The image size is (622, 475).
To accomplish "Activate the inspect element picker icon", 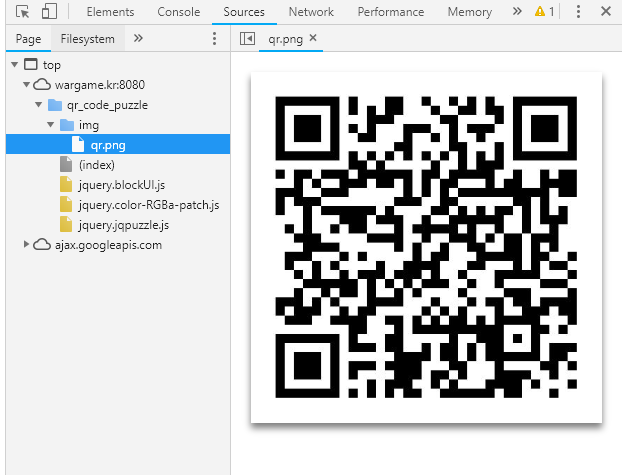I will [x=23, y=12].
